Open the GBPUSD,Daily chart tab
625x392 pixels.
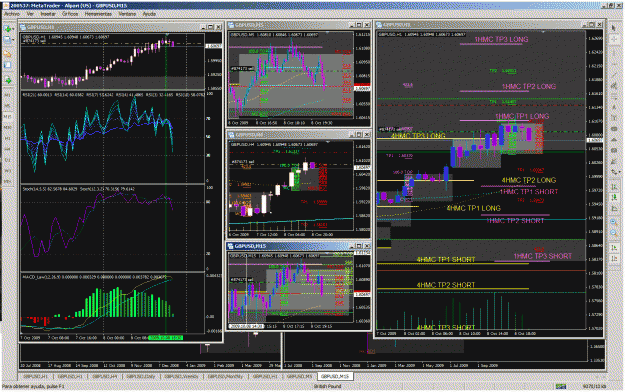click(x=141, y=376)
